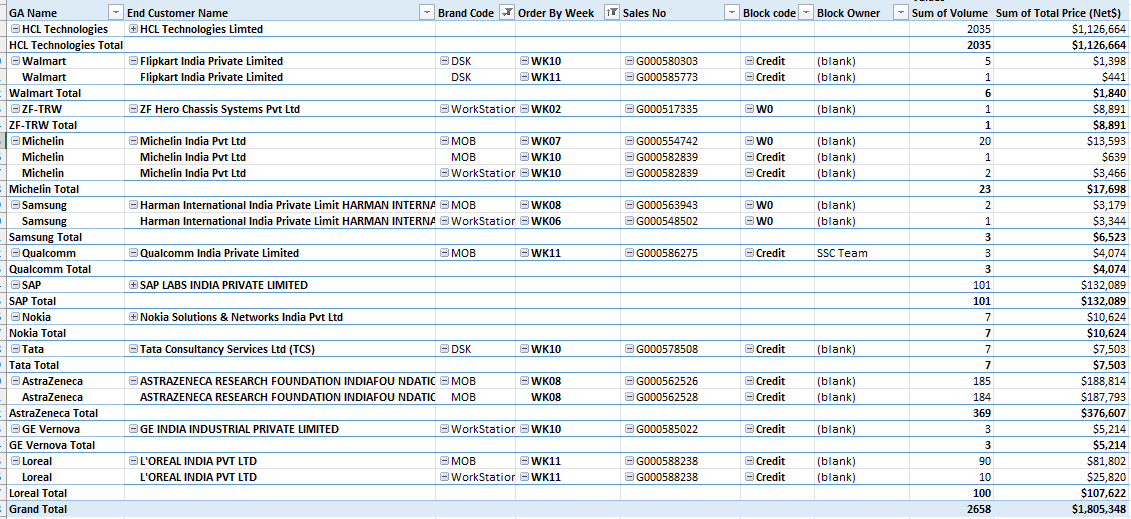Collapse the Nokia GA group
This screenshot has width=1131, height=519.
16,317
